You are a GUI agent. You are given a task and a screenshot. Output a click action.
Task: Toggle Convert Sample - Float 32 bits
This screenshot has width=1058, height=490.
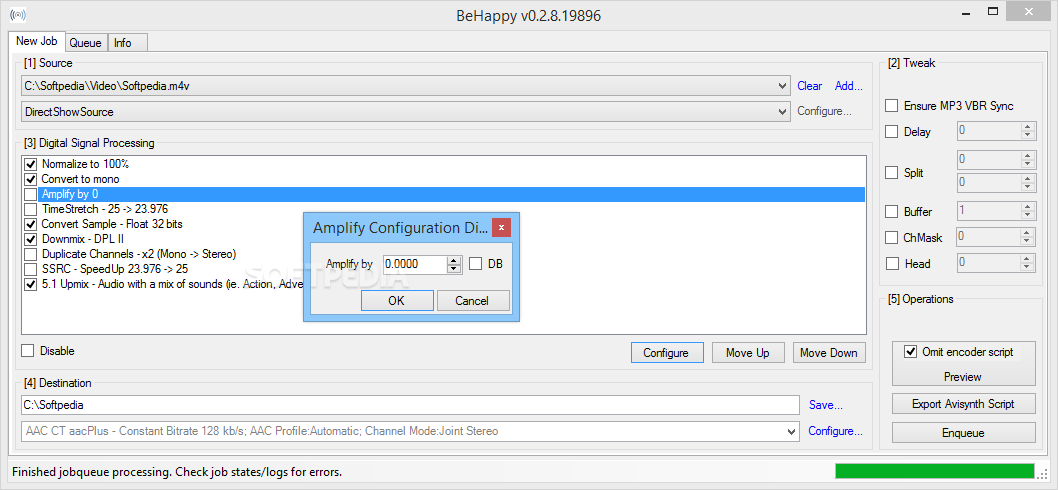click(x=30, y=224)
